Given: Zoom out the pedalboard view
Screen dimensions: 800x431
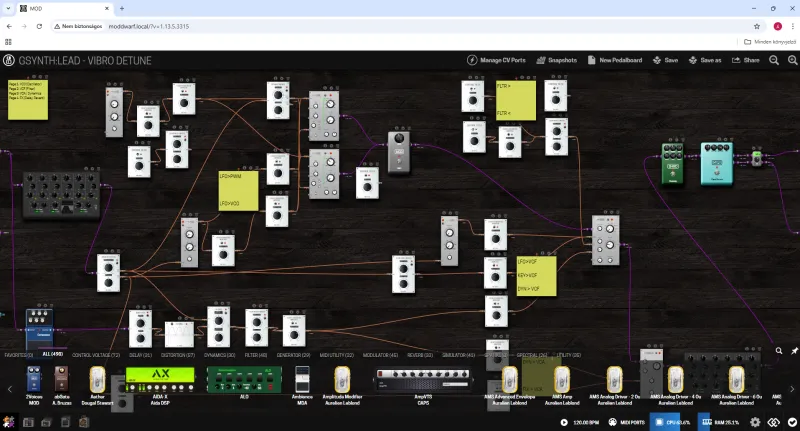Looking at the screenshot, I should [774, 60].
